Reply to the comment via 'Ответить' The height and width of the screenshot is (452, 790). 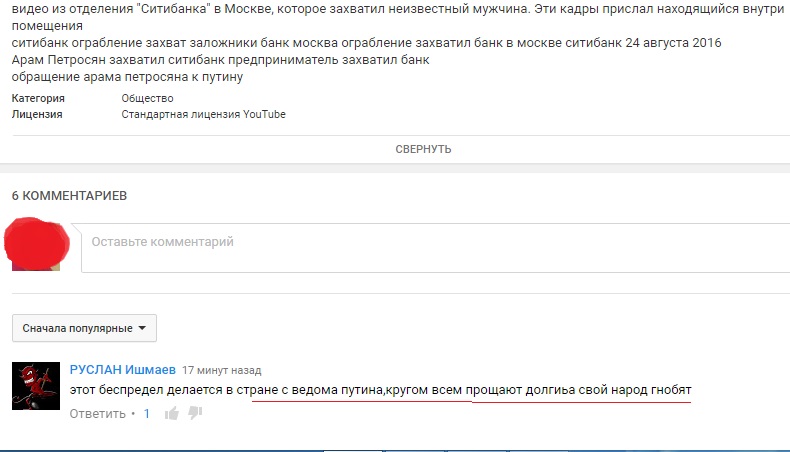coord(97,414)
